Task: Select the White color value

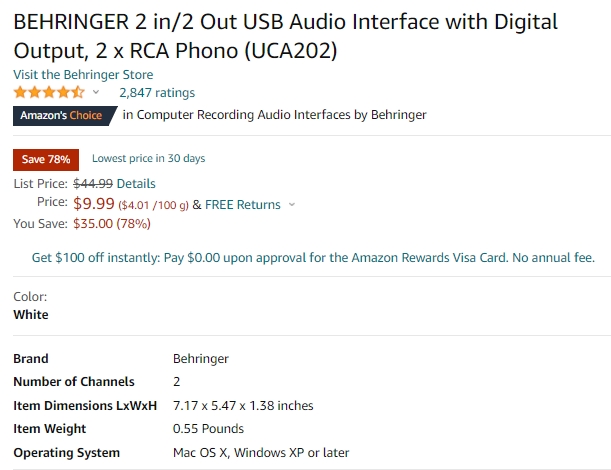Action: pos(31,315)
